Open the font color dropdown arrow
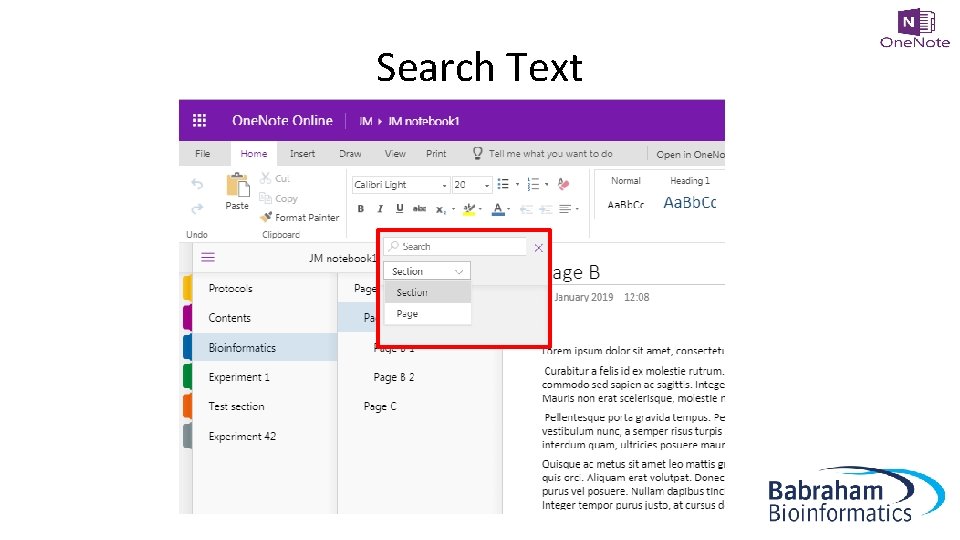This screenshot has height=540, width=960. [x=509, y=209]
